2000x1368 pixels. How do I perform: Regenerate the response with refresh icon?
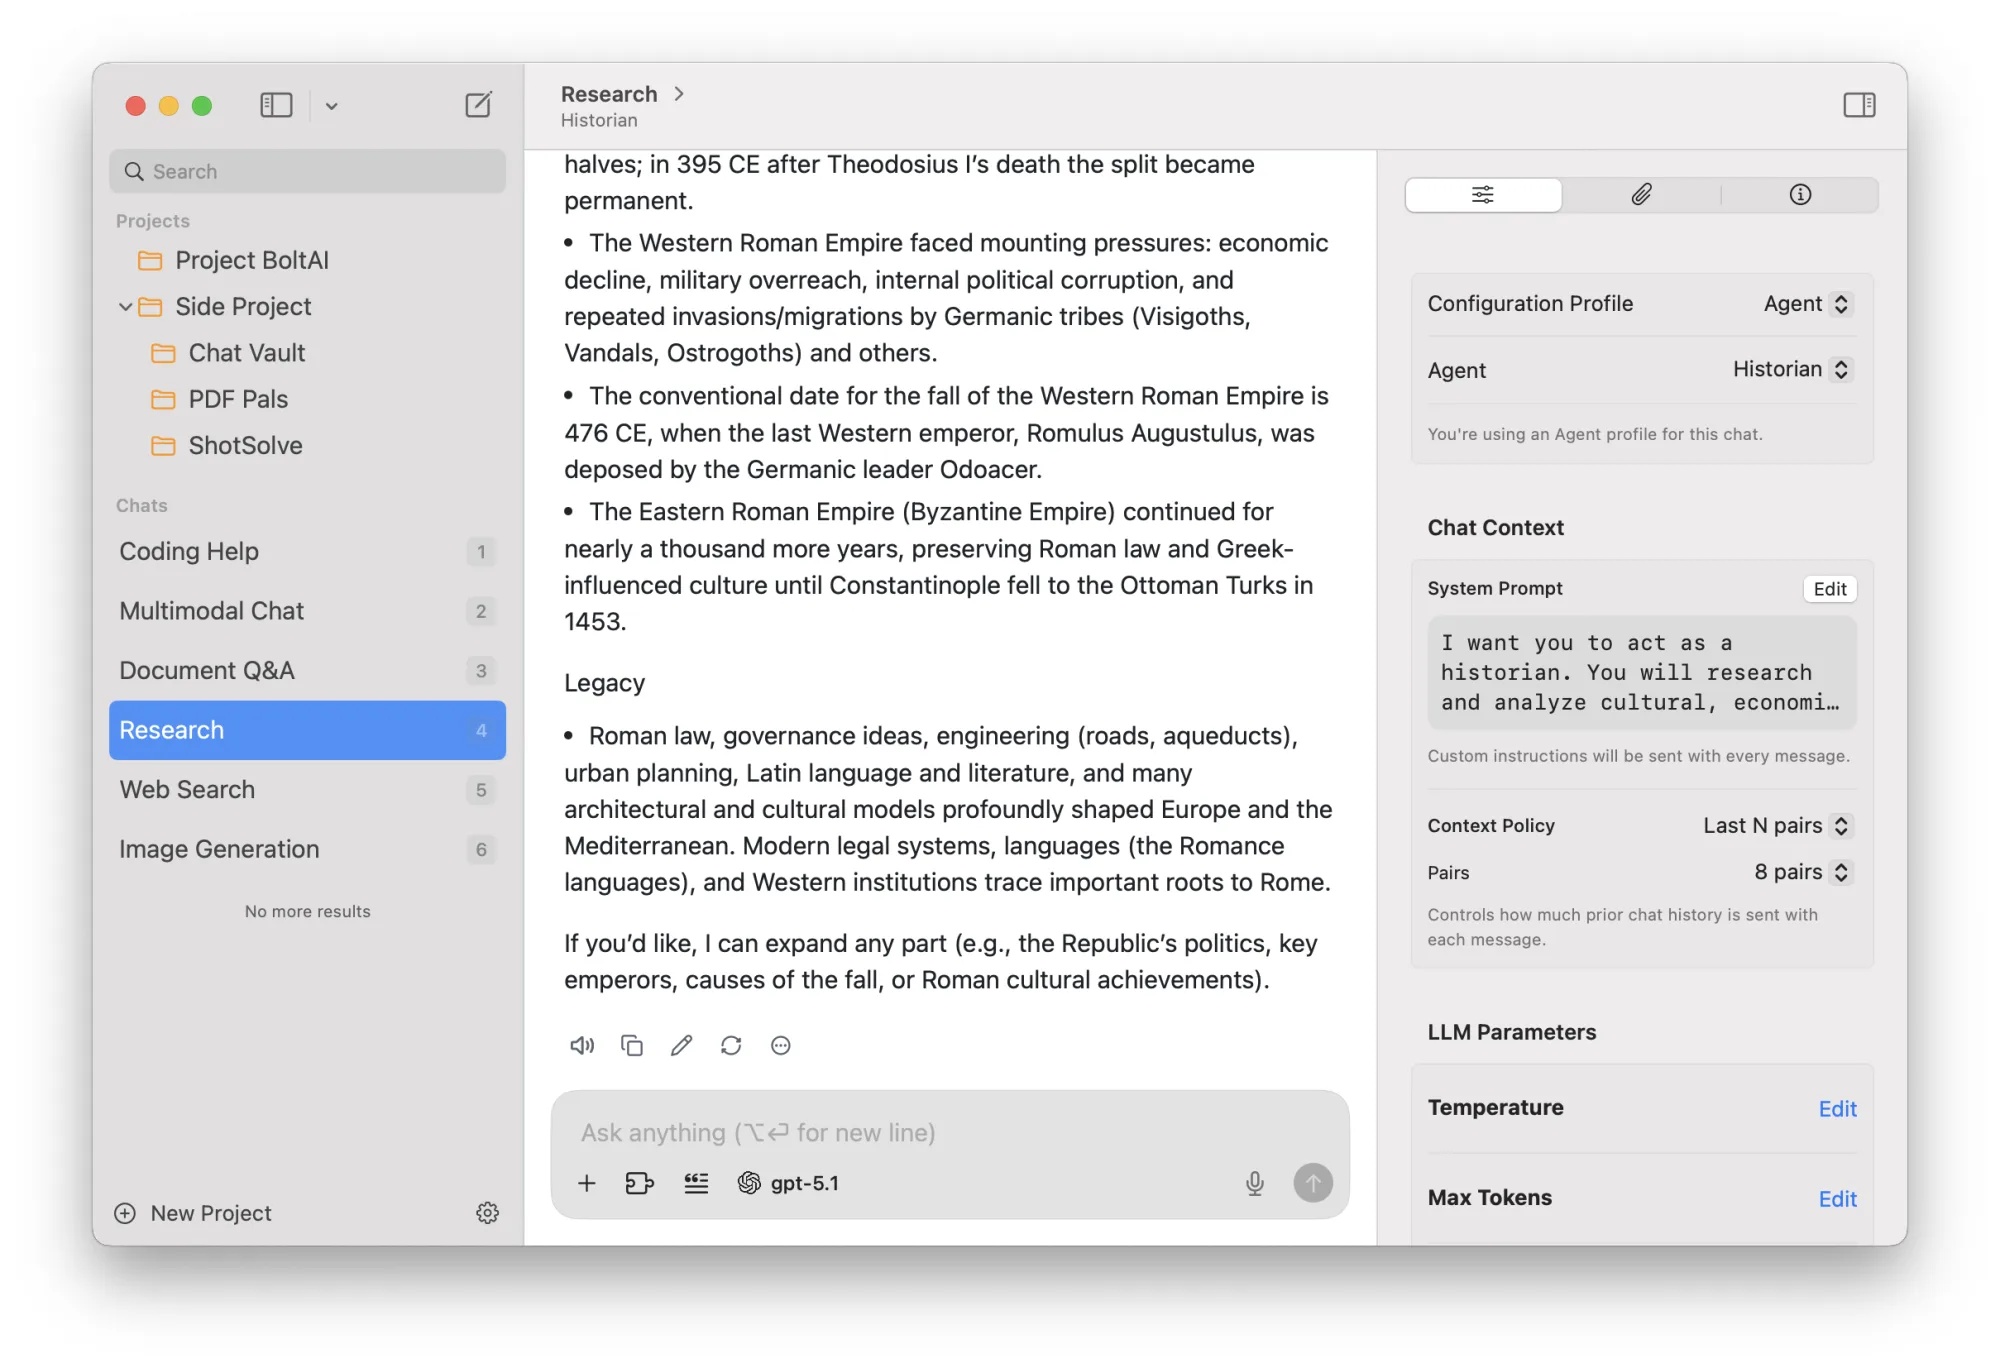pos(731,1046)
